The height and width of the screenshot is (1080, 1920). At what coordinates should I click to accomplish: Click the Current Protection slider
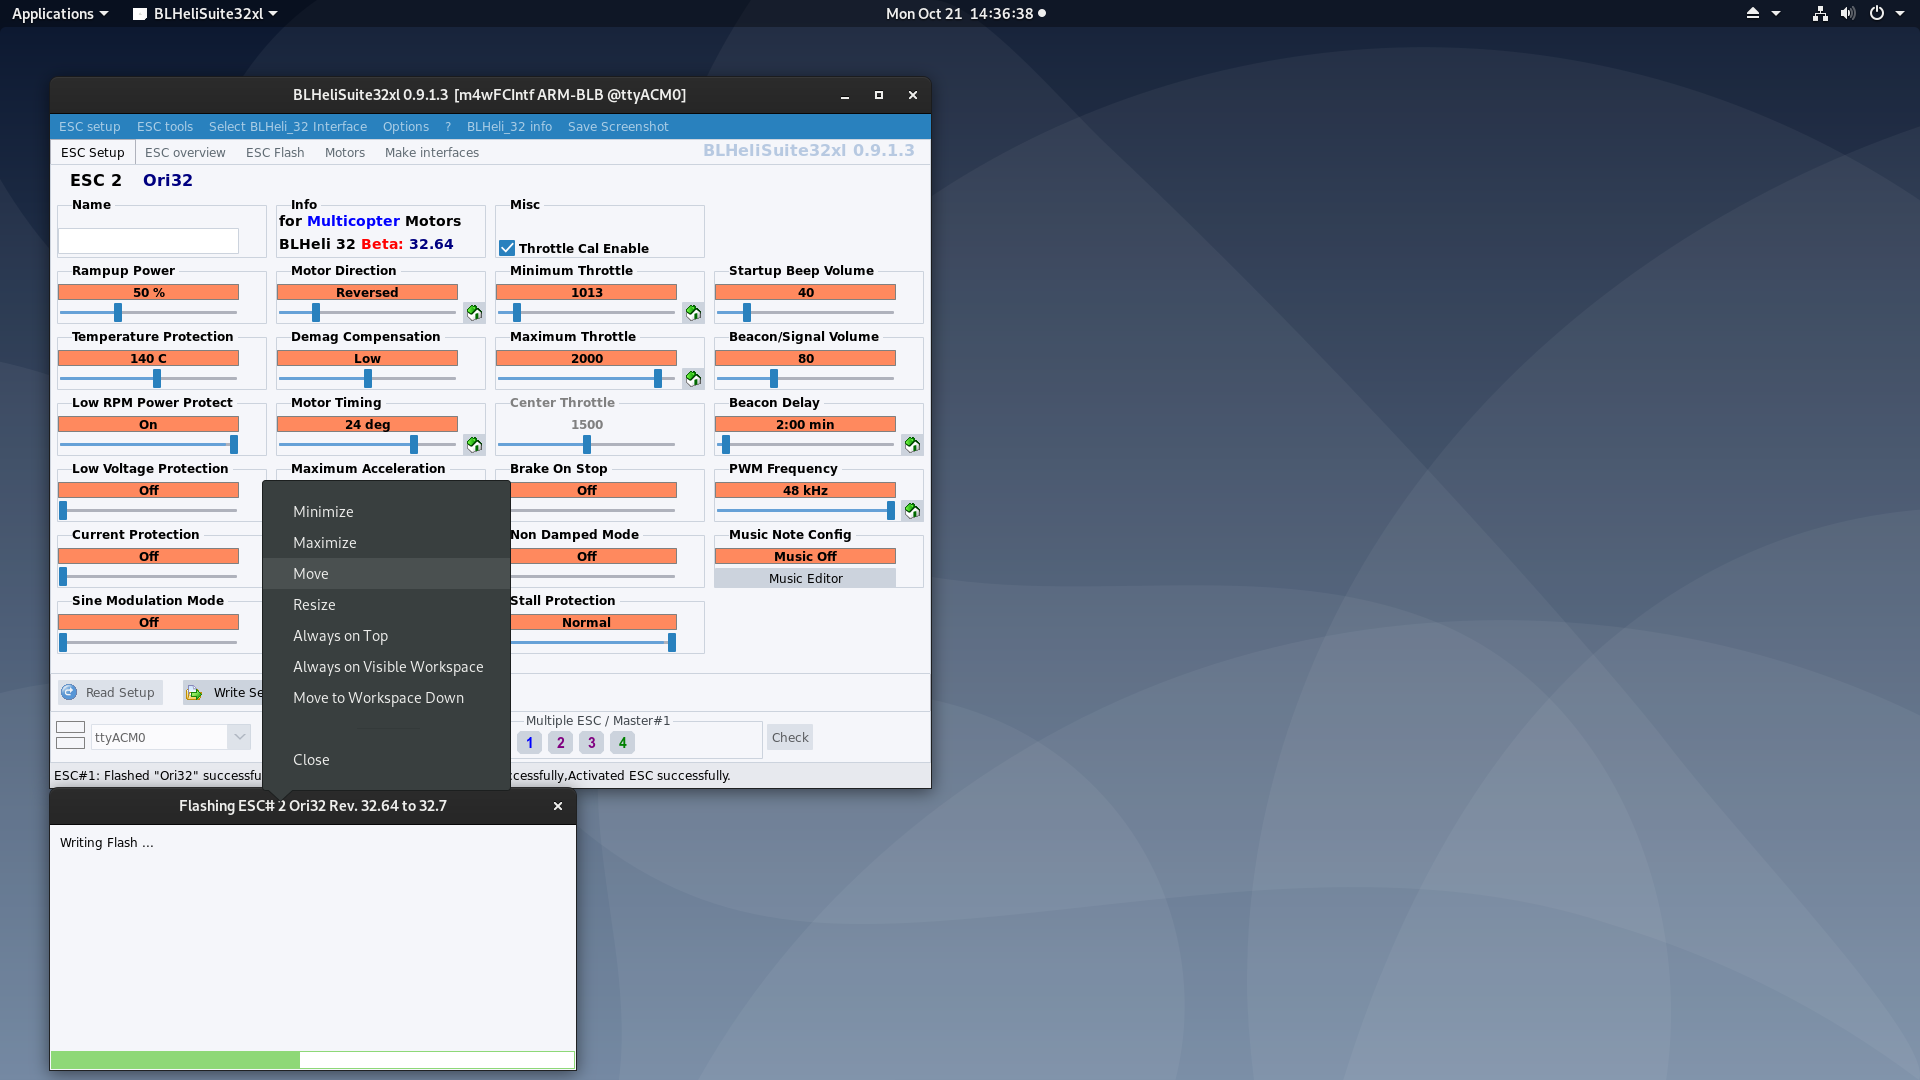point(148,577)
